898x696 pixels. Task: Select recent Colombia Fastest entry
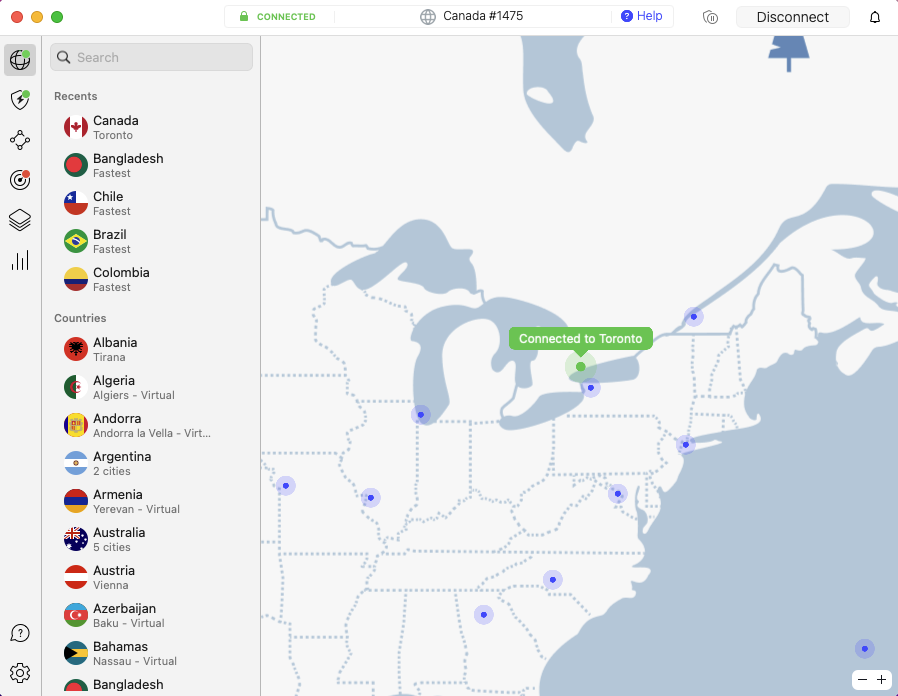point(151,279)
